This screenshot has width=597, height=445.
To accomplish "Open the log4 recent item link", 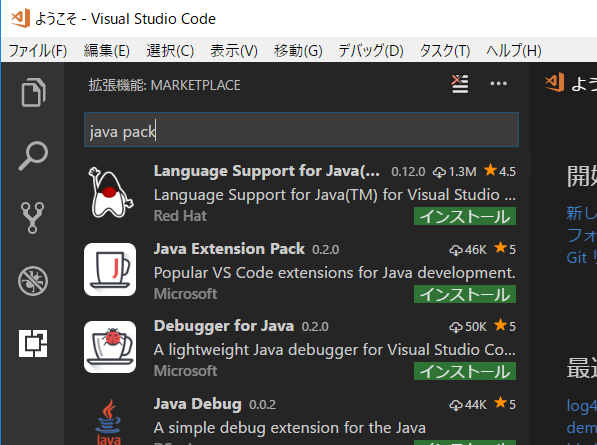I will tap(581, 406).
